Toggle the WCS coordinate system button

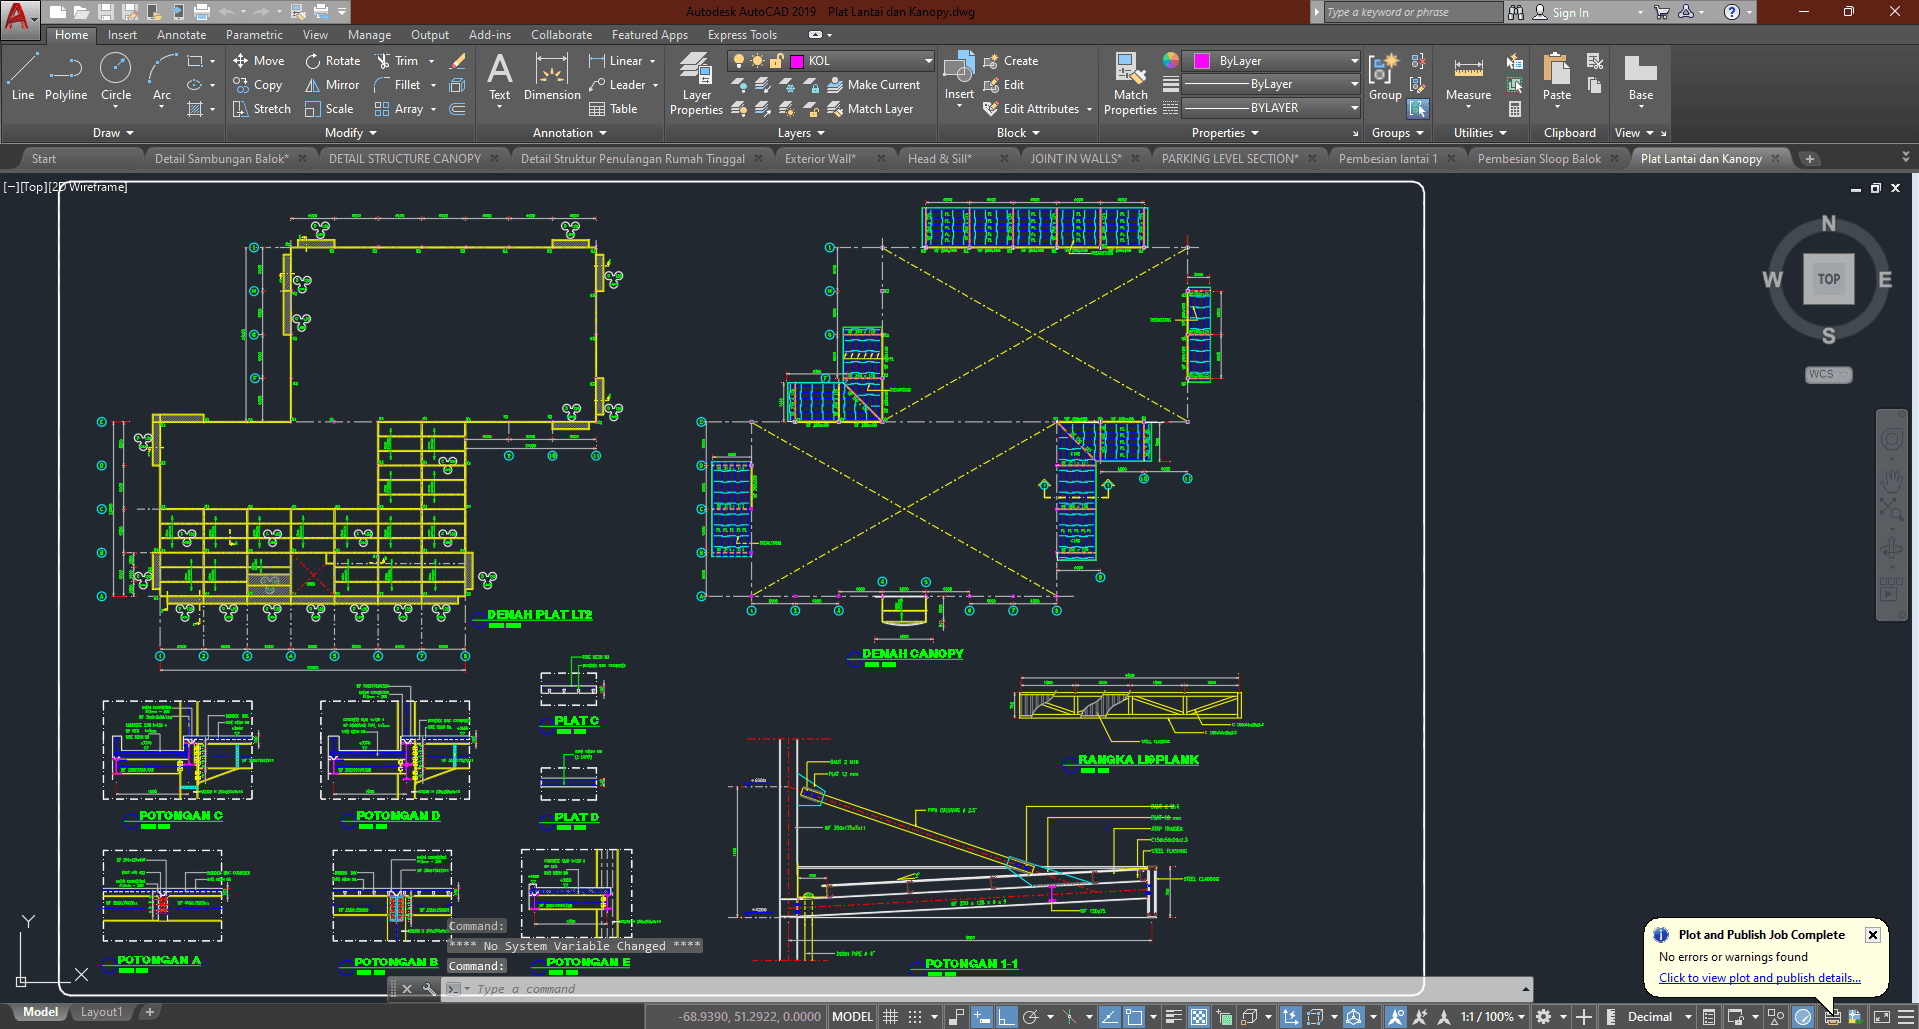click(x=1827, y=374)
